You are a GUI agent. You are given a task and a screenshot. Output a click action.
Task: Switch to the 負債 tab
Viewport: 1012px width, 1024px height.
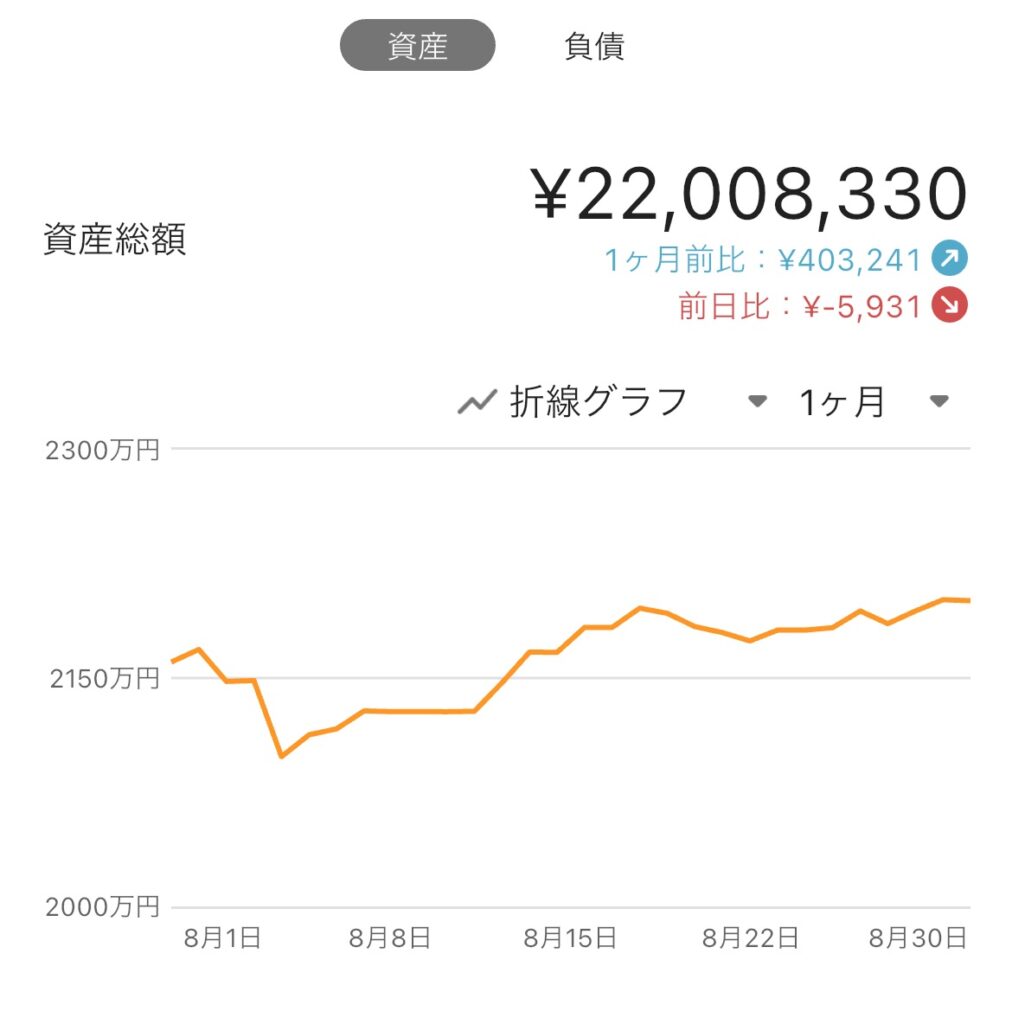point(594,46)
